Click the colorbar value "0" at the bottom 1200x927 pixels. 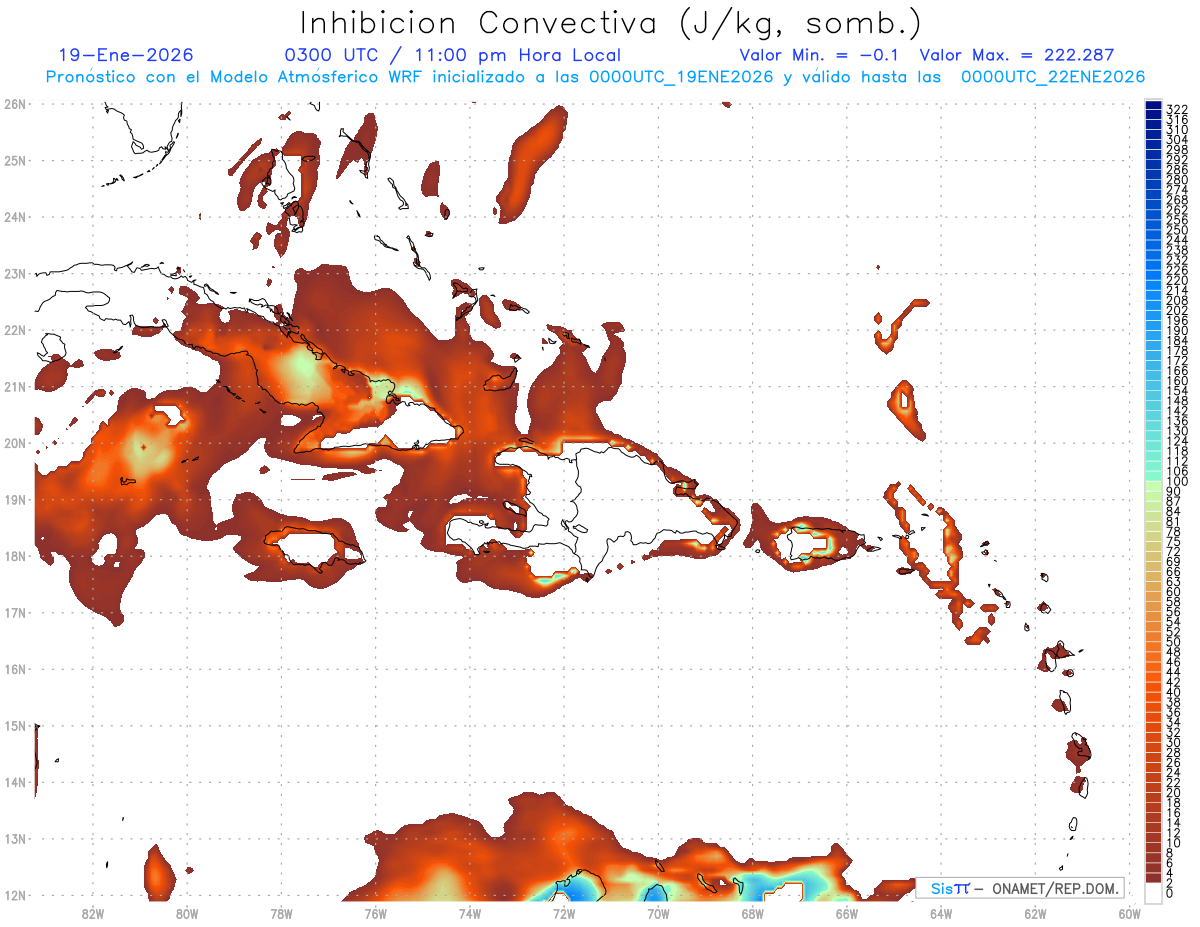[1170, 893]
